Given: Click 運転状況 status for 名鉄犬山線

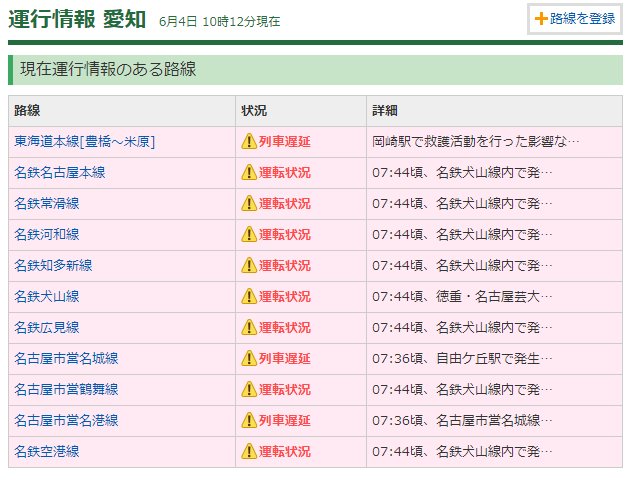Looking at the screenshot, I should click(285, 297).
